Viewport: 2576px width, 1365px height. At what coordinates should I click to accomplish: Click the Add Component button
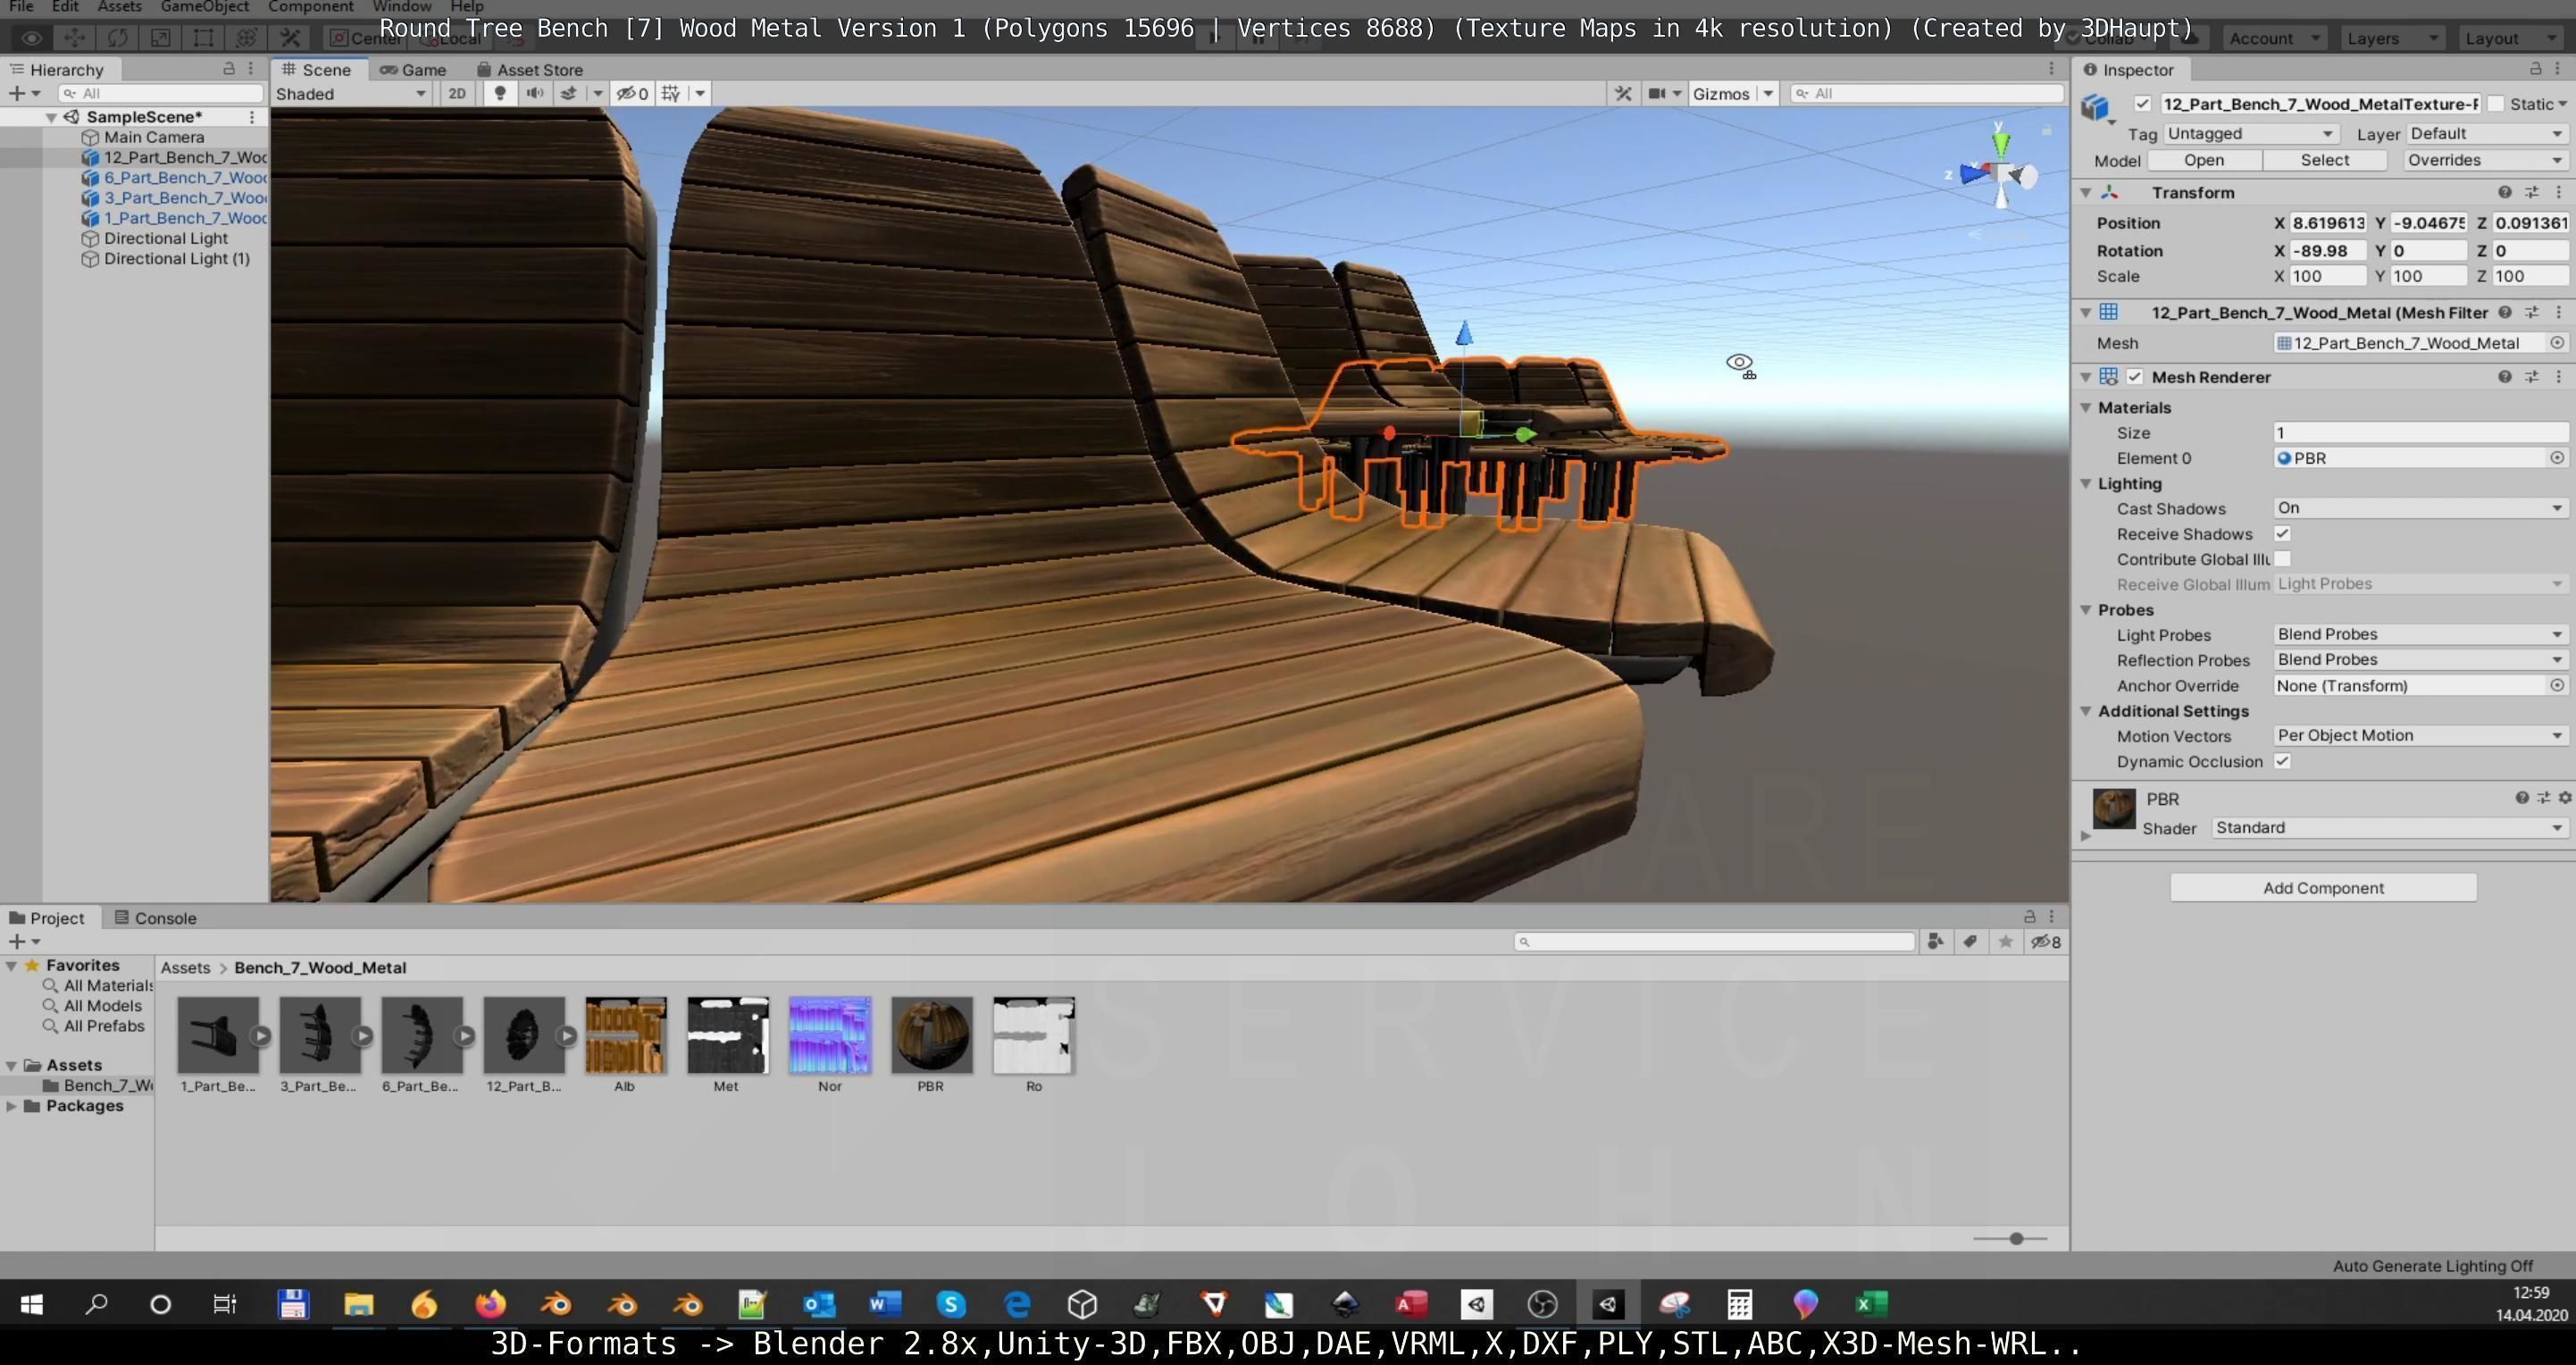(x=2322, y=888)
